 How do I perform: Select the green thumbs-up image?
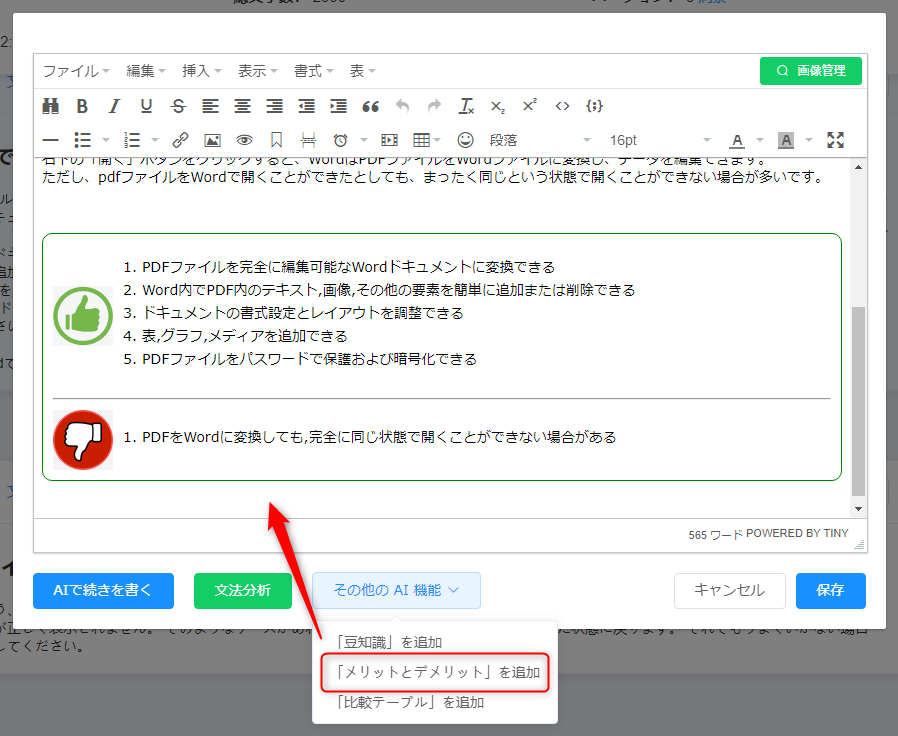pos(83,316)
